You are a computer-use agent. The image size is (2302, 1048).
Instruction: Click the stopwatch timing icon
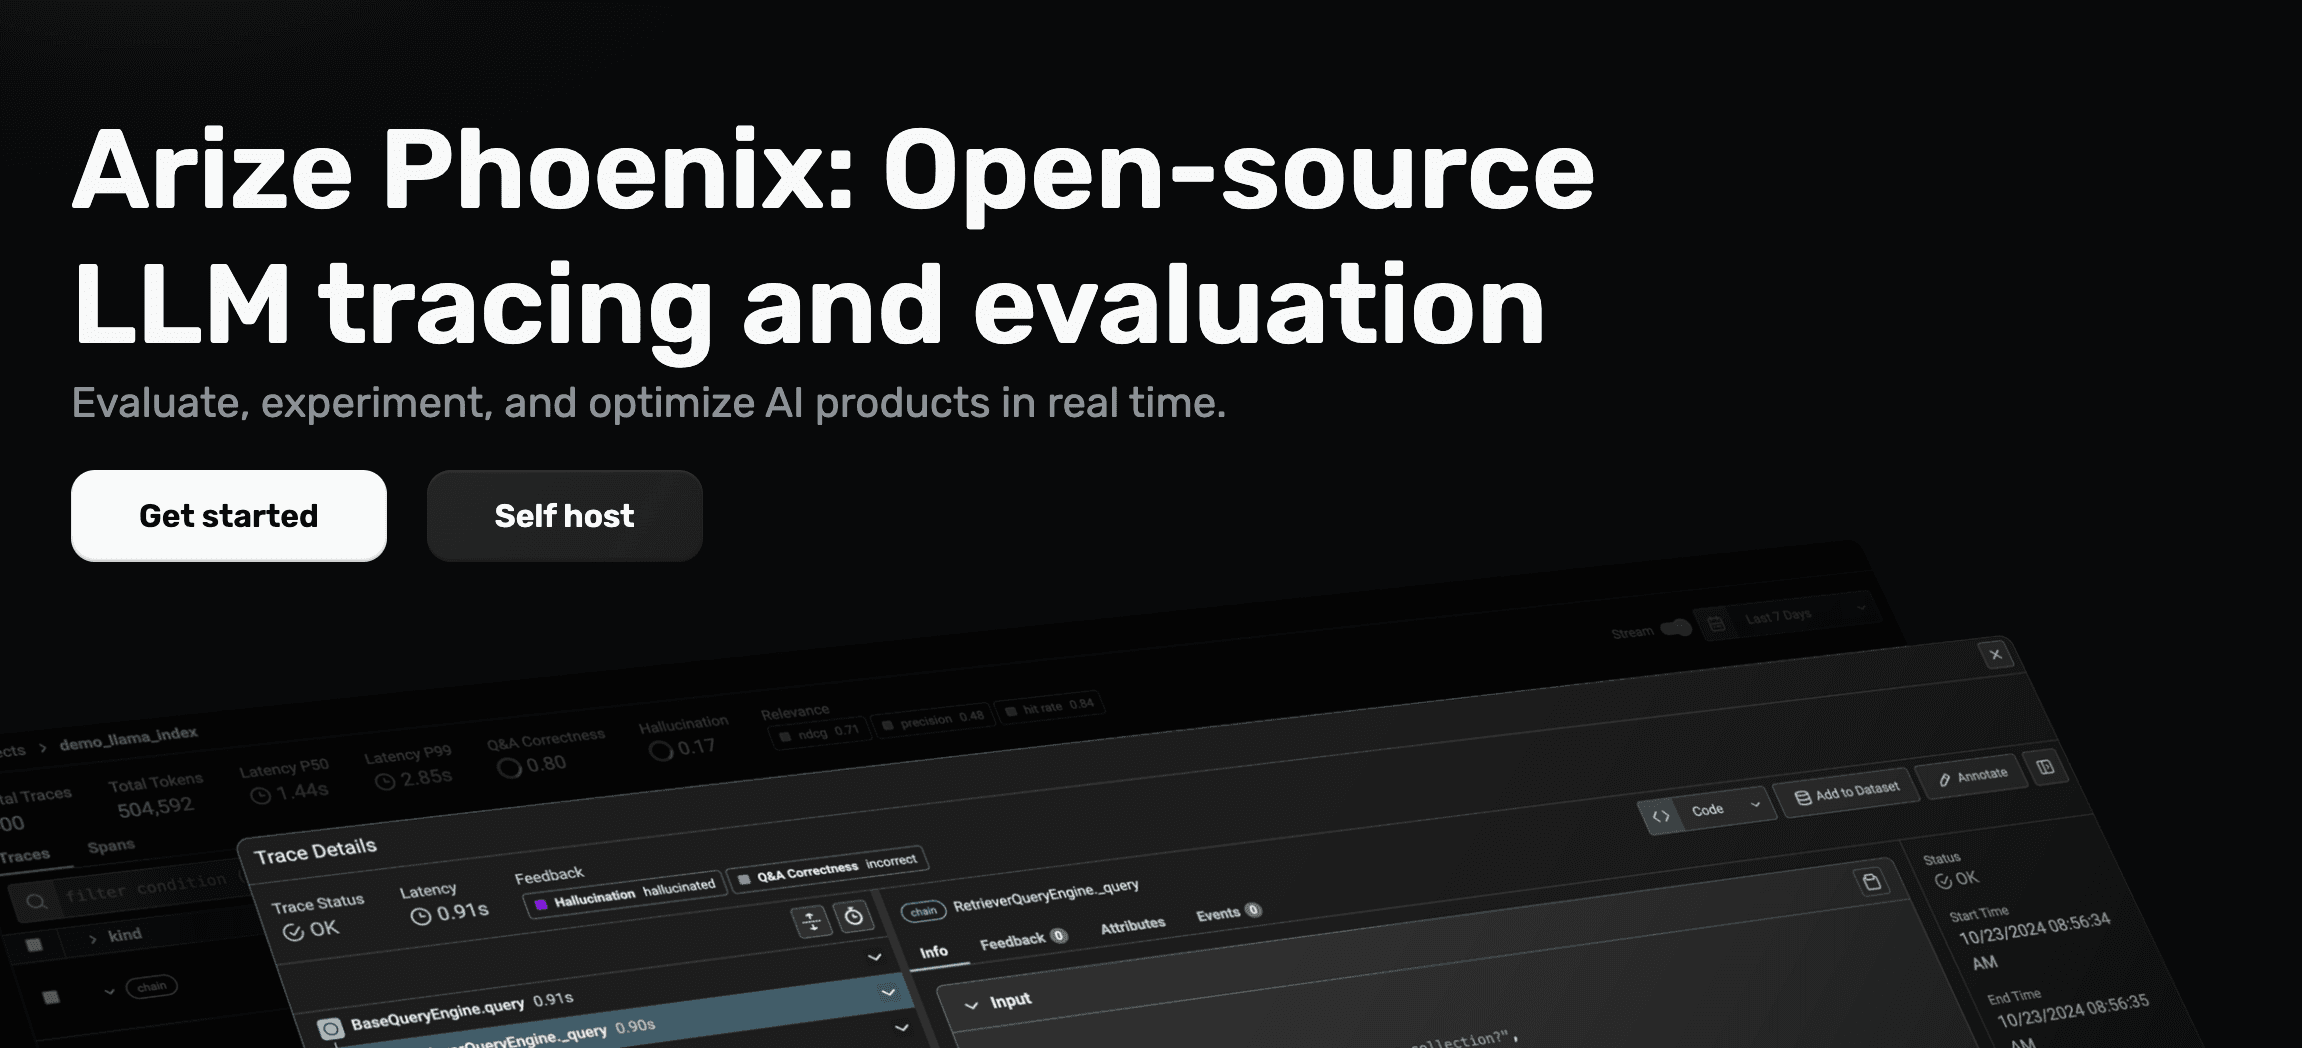(853, 916)
